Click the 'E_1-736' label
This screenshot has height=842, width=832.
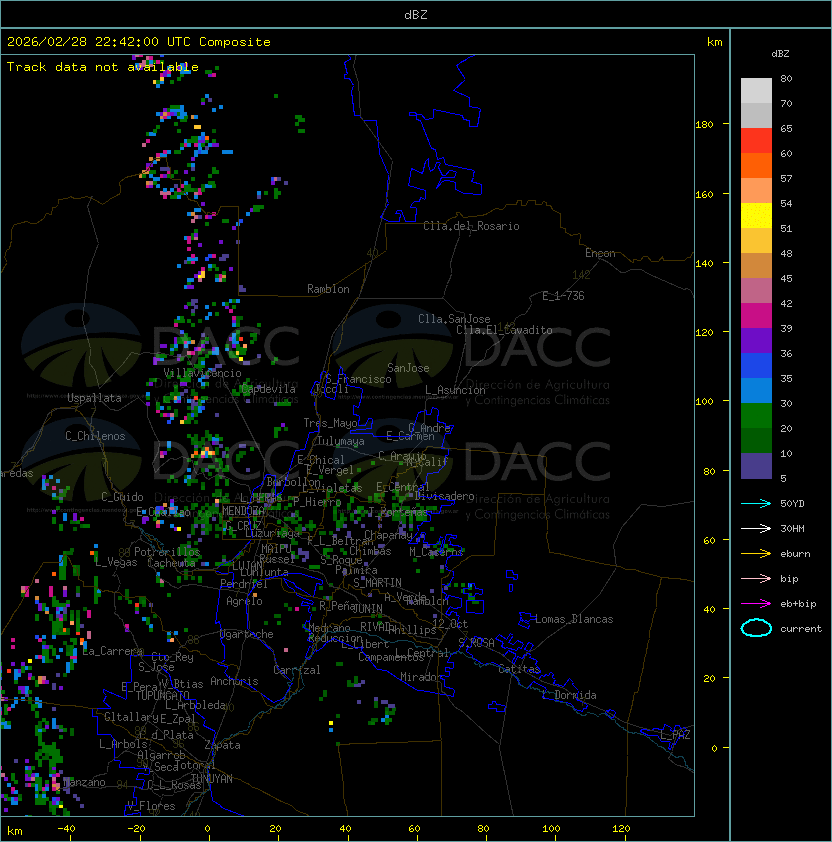[x=563, y=296]
